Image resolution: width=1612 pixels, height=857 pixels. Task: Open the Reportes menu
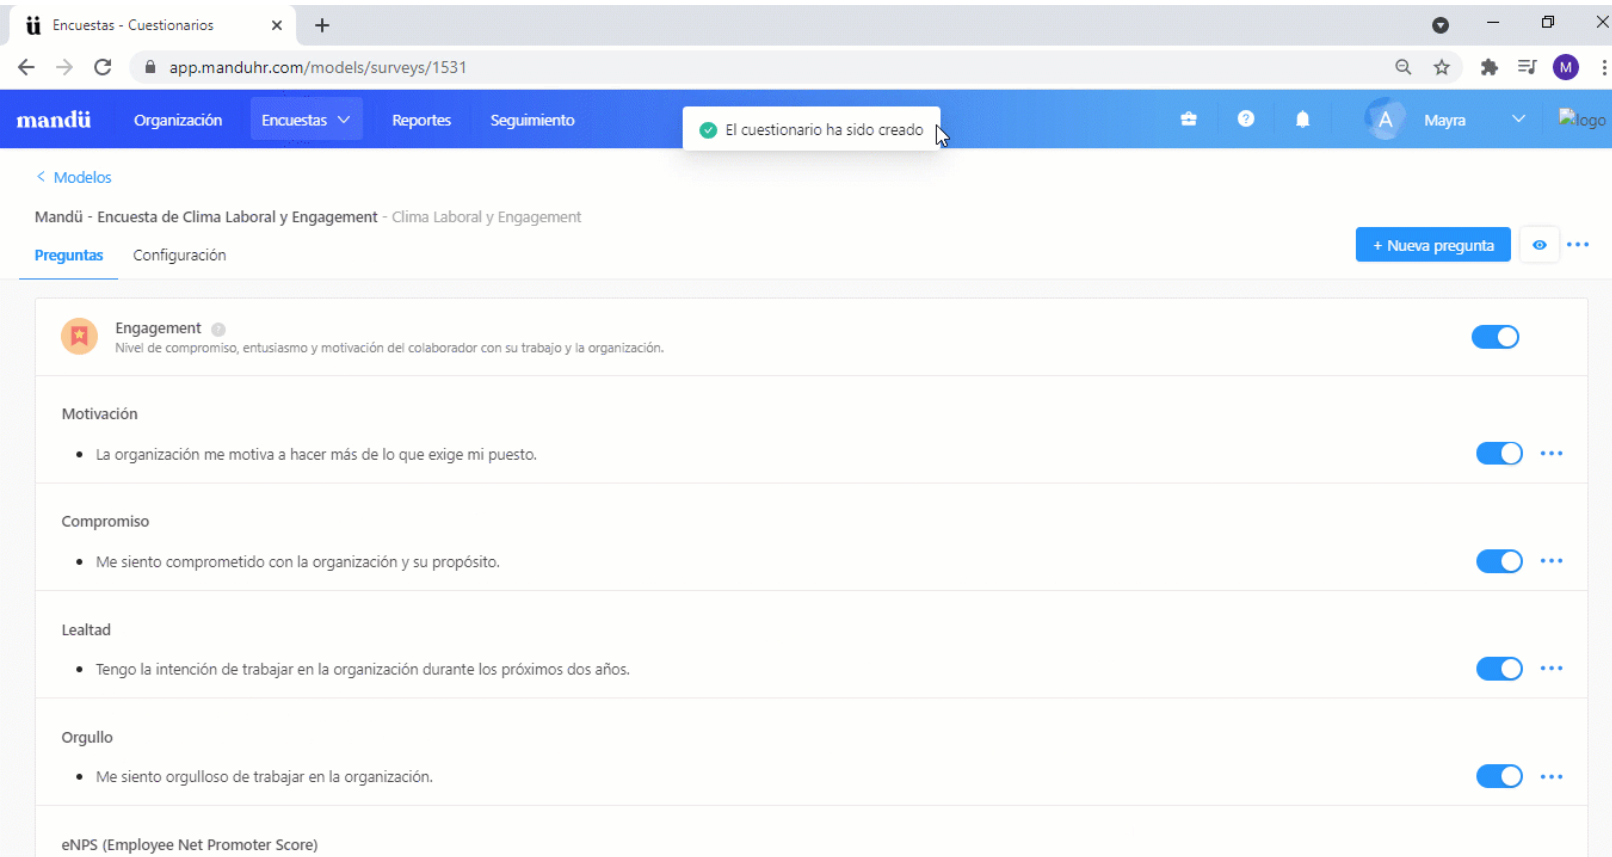(x=421, y=120)
